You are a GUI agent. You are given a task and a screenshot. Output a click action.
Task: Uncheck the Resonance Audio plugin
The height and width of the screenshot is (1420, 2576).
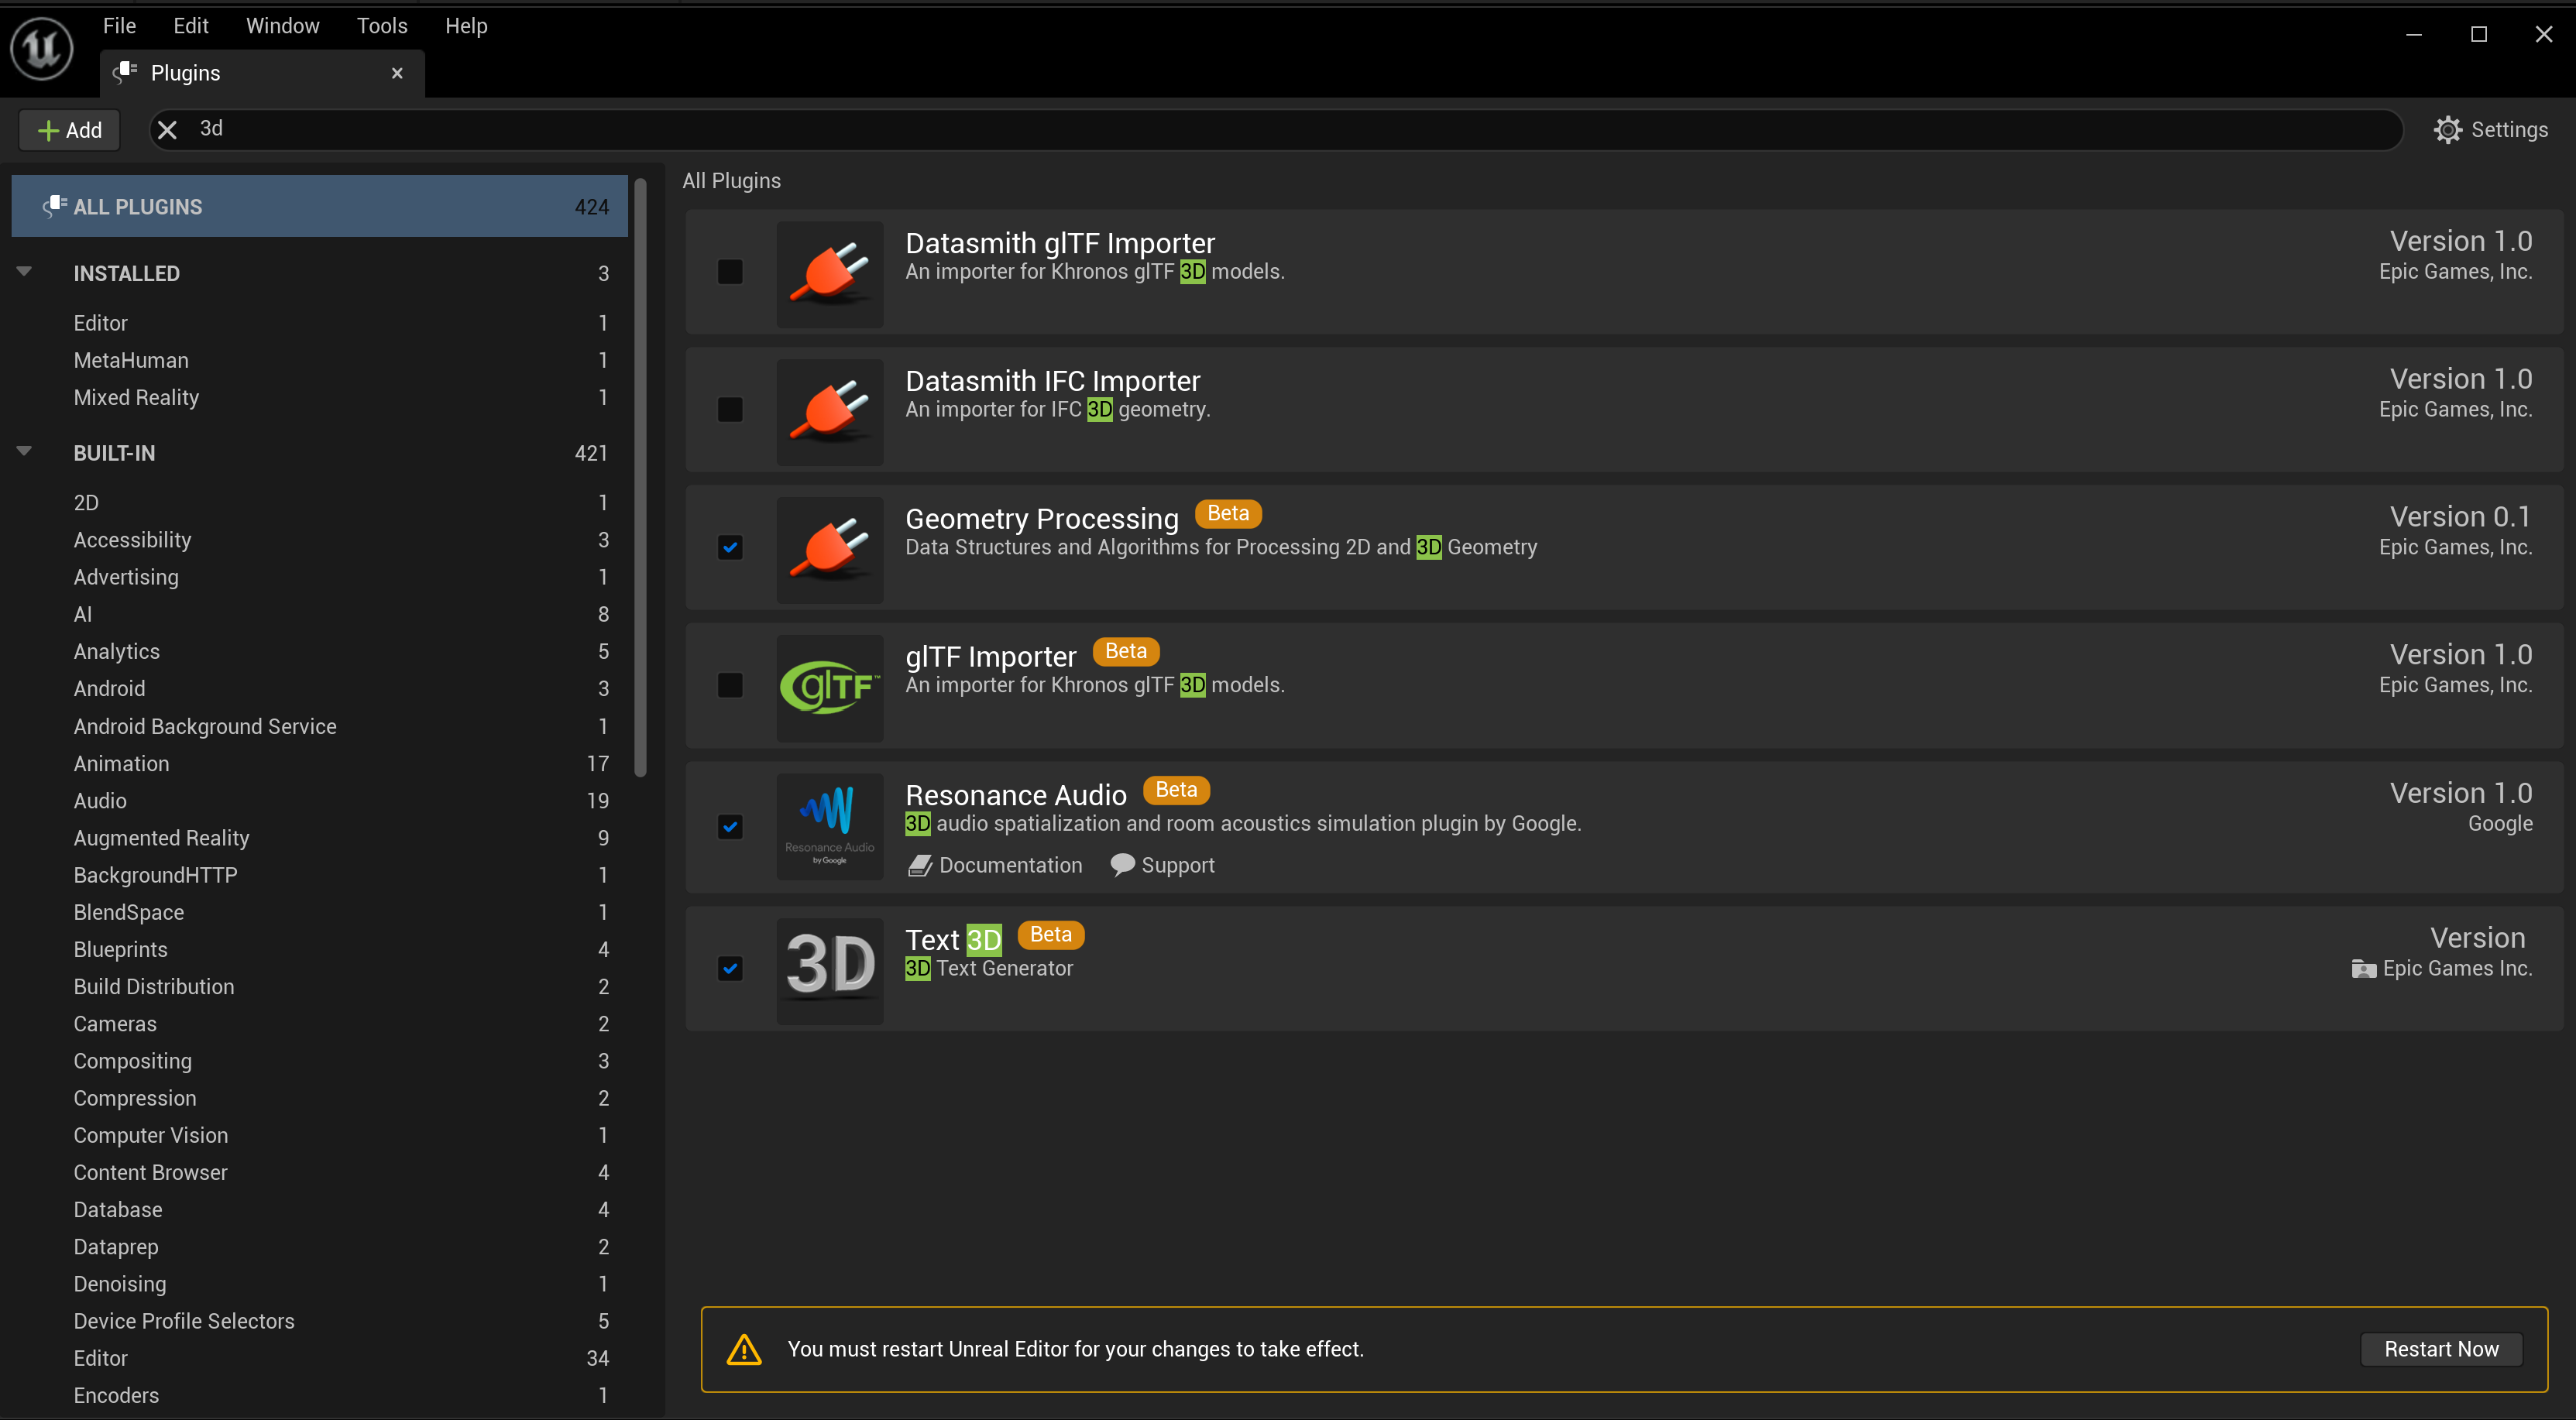tap(730, 826)
